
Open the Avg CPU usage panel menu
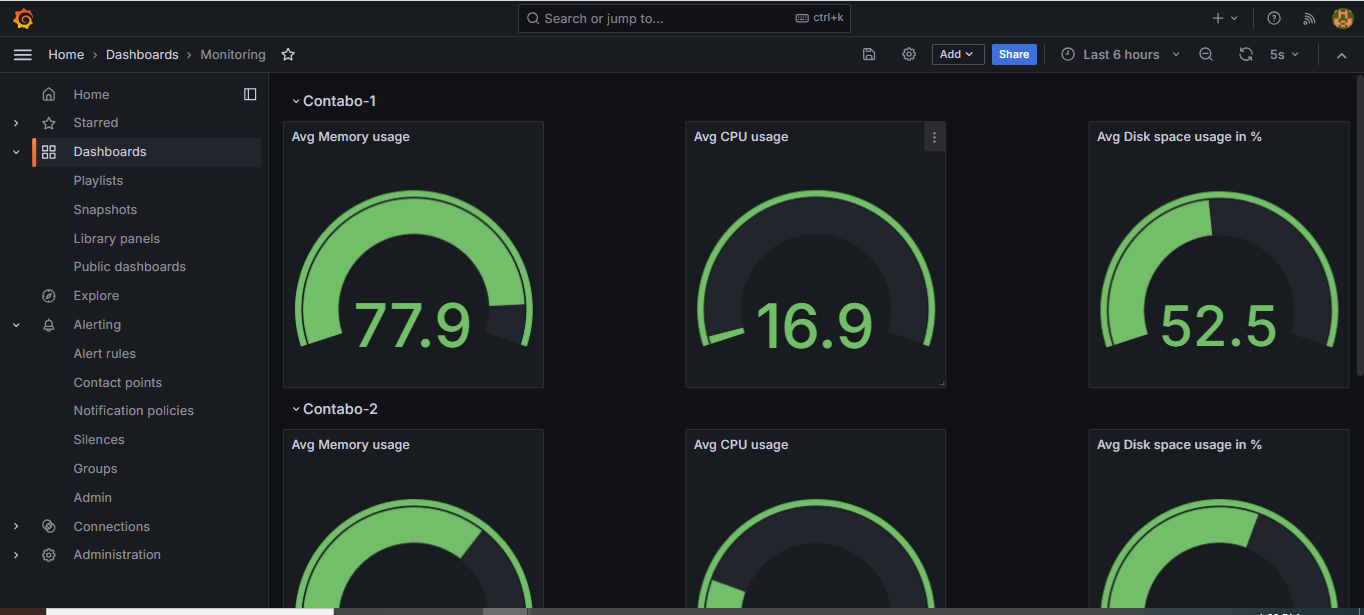934,138
